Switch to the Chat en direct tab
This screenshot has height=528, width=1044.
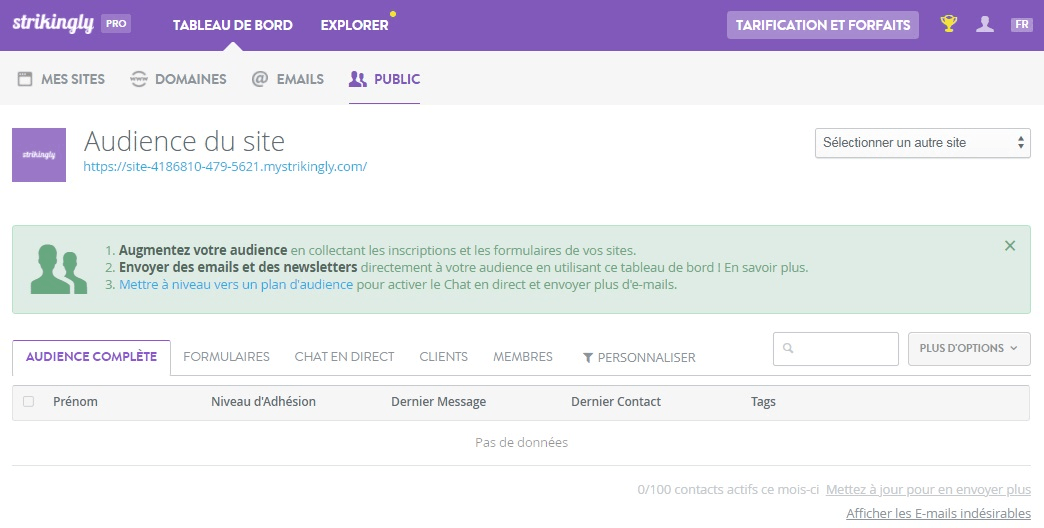[x=344, y=357]
